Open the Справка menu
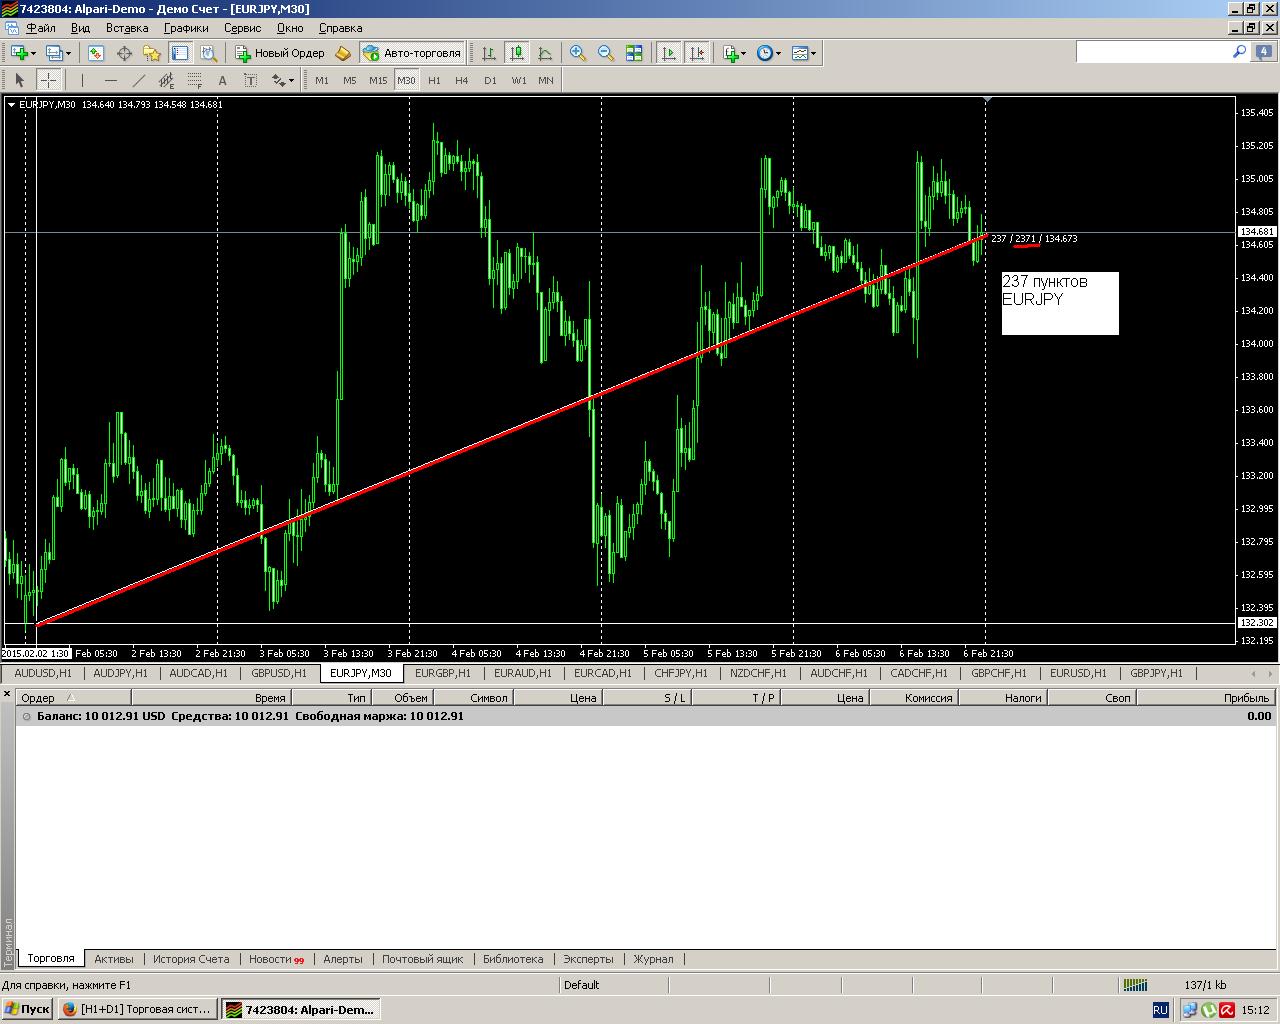Image resolution: width=1280 pixels, height=1024 pixels. pos(340,28)
